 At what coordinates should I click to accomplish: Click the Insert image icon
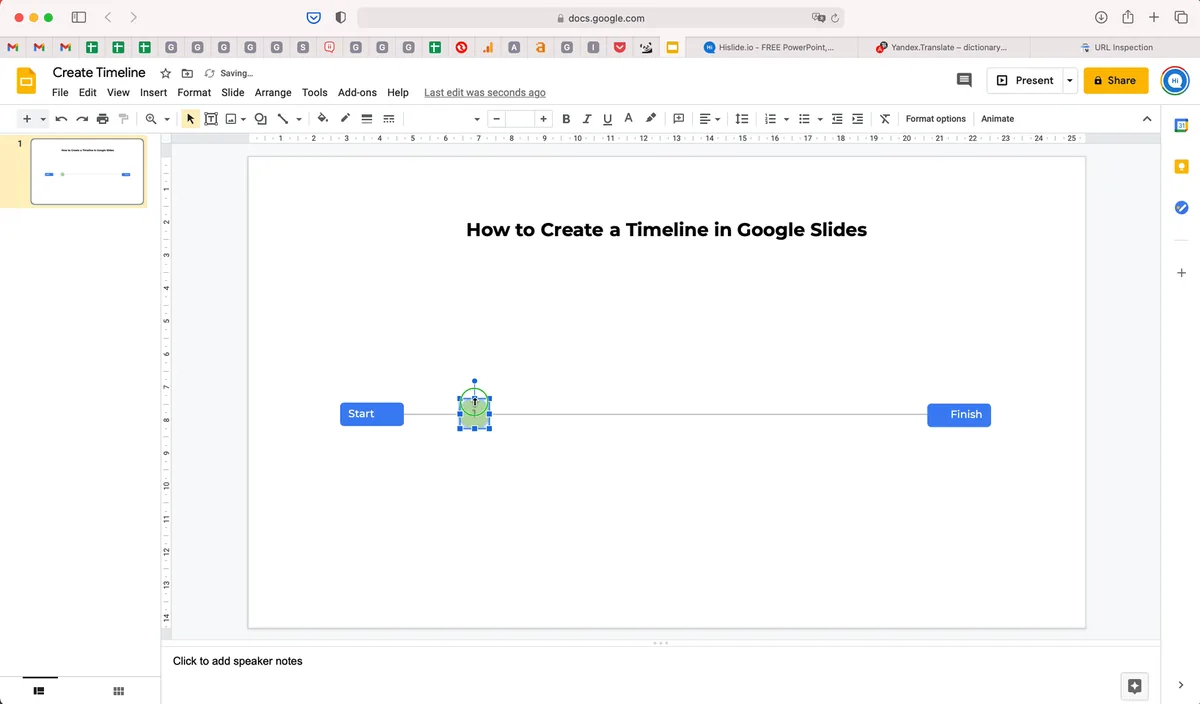coord(231,119)
